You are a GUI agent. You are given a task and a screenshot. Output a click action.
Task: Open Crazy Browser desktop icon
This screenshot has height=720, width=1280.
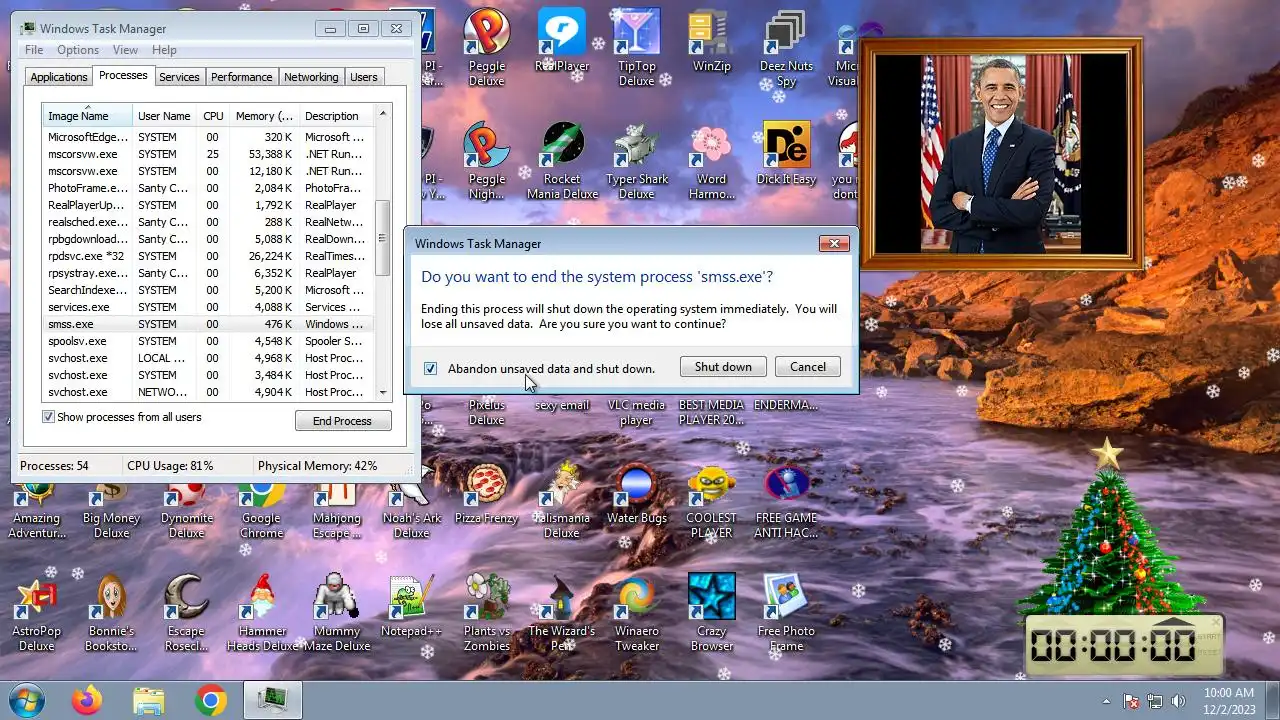[712, 612]
